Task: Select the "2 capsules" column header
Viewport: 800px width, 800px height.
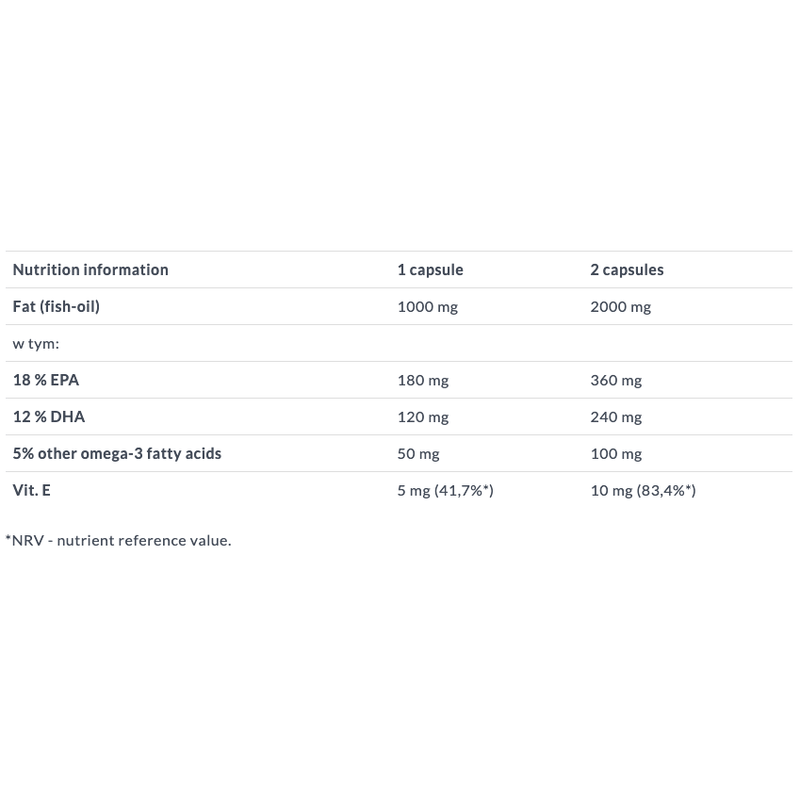Action: tap(627, 270)
